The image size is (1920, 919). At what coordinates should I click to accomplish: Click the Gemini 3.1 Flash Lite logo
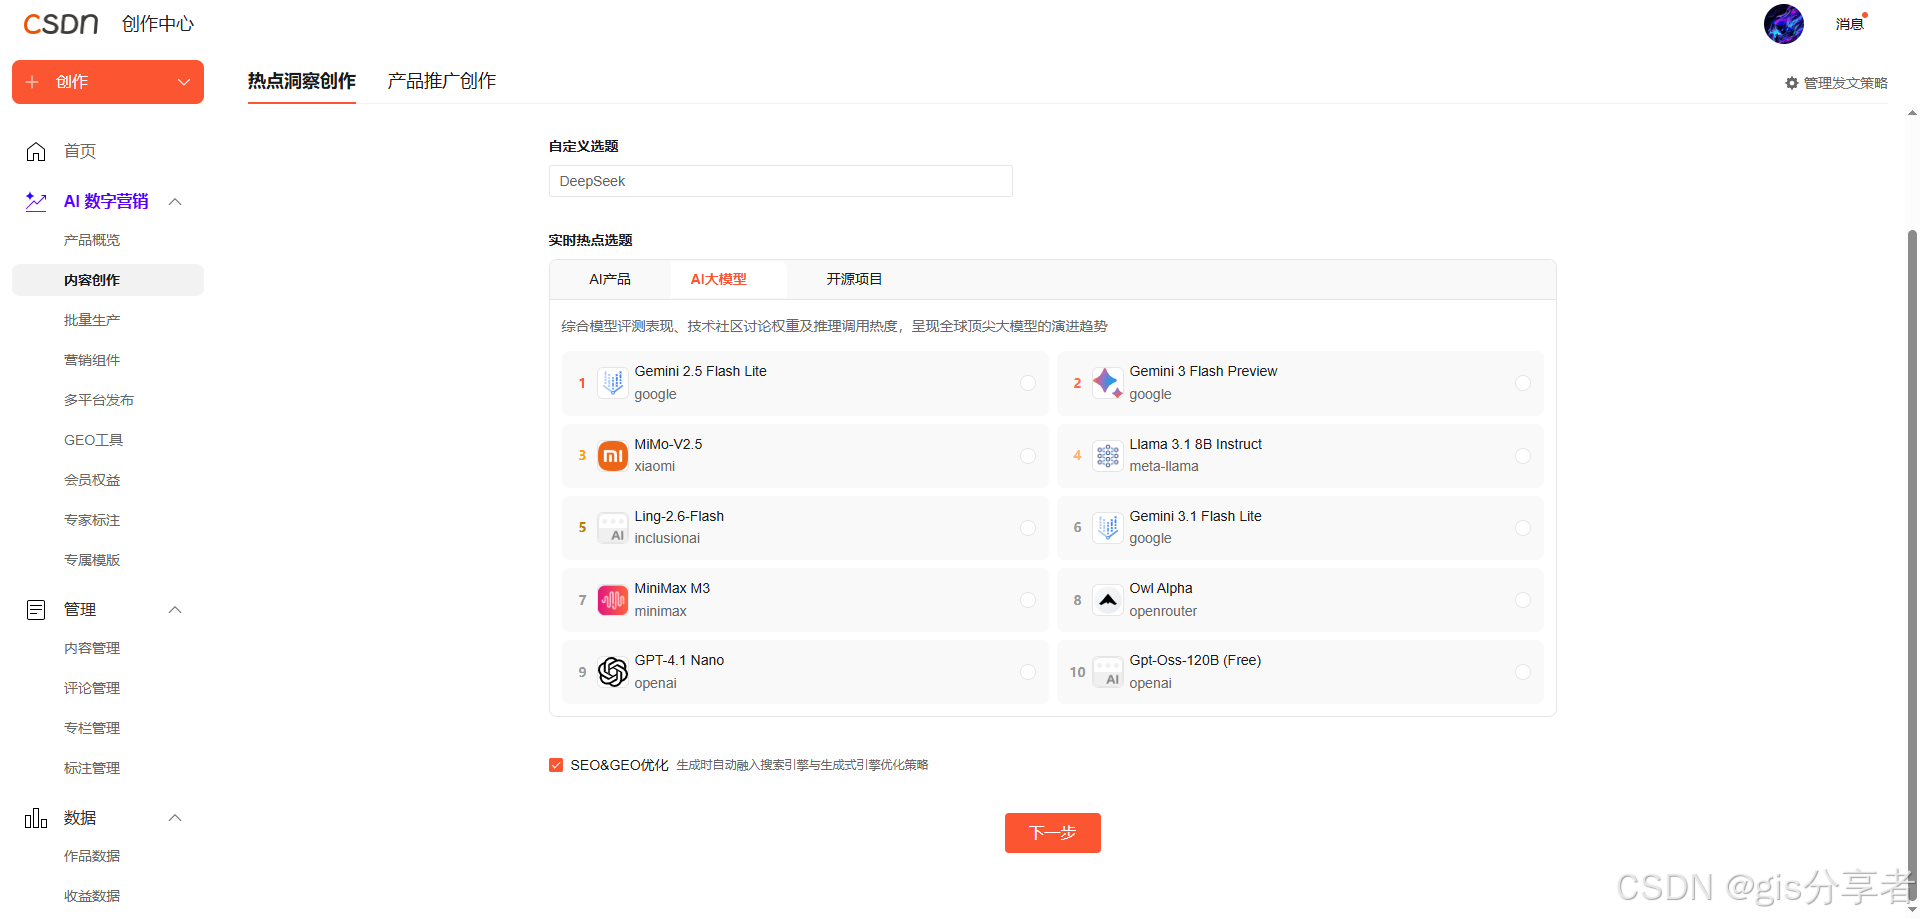[1108, 528]
